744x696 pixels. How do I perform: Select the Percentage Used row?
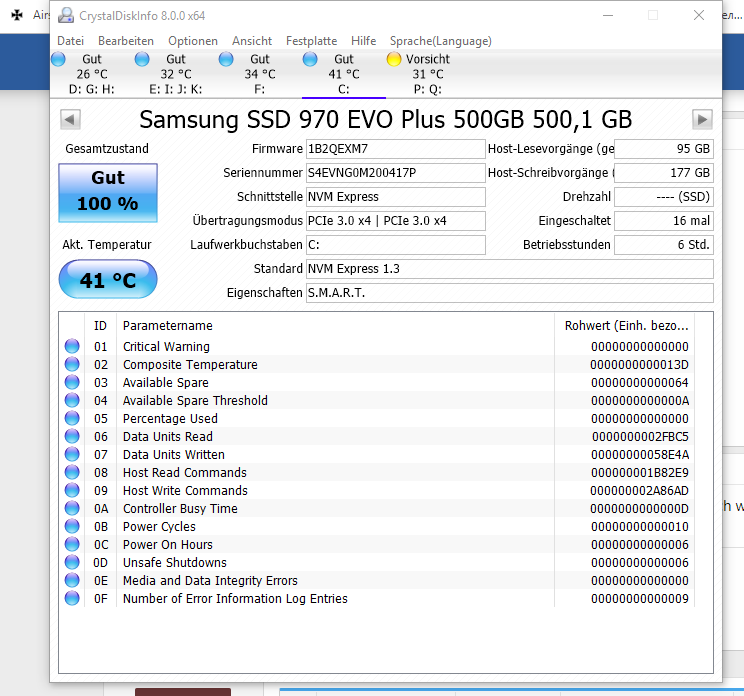tap(377, 419)
